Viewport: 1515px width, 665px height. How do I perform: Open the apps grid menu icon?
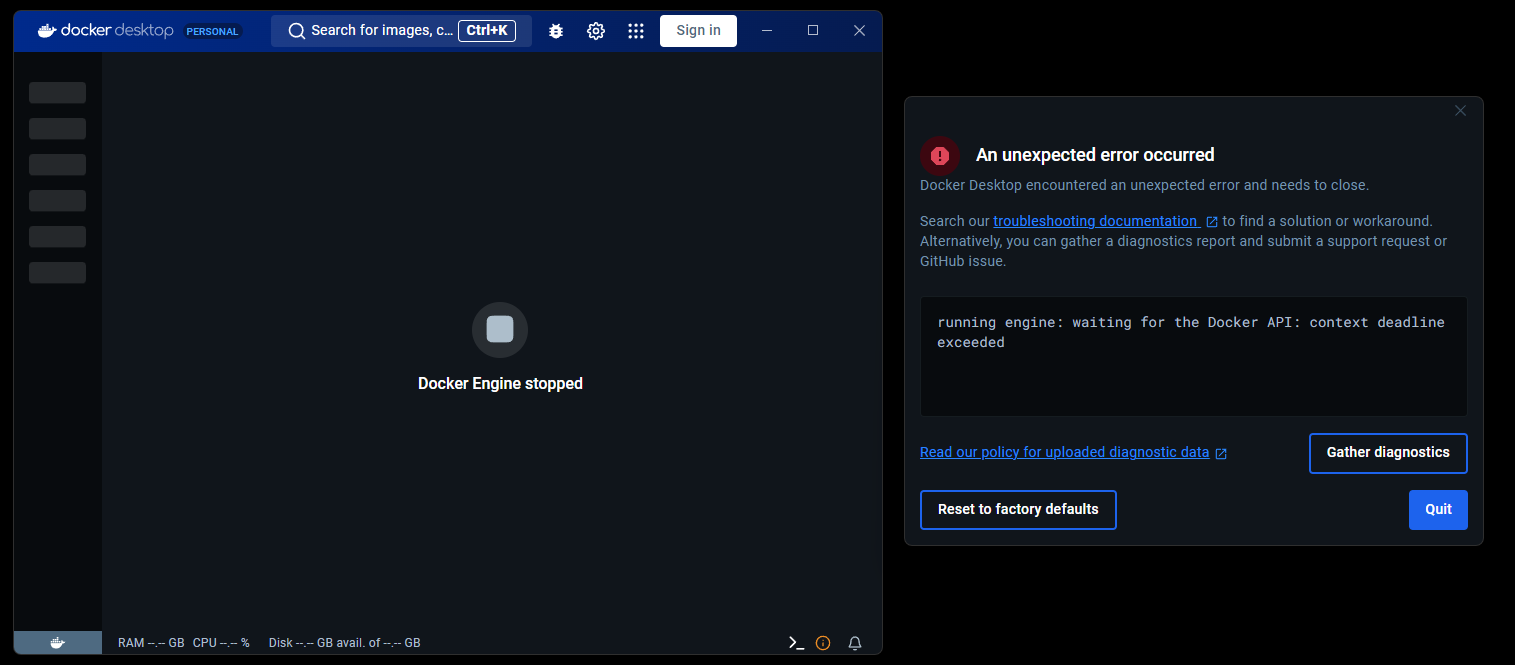636,31
